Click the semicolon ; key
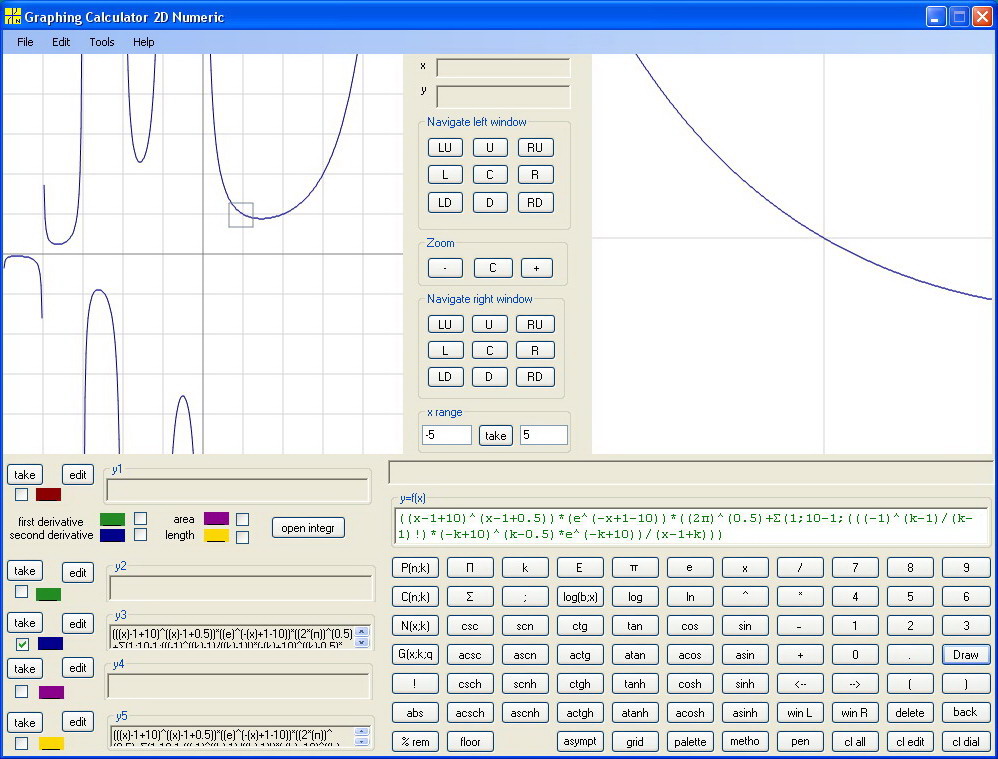The width and height of the screenshot is (998, 759). click(x=525, y=597)
